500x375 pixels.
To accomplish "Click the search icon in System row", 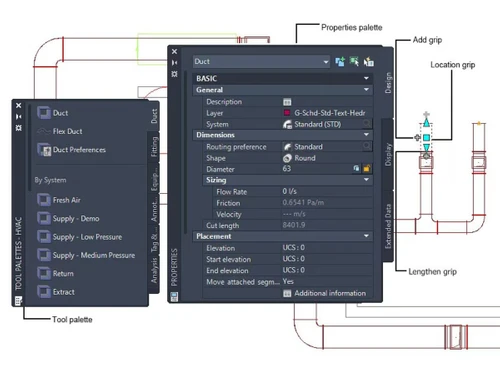I will click(367, 124).
